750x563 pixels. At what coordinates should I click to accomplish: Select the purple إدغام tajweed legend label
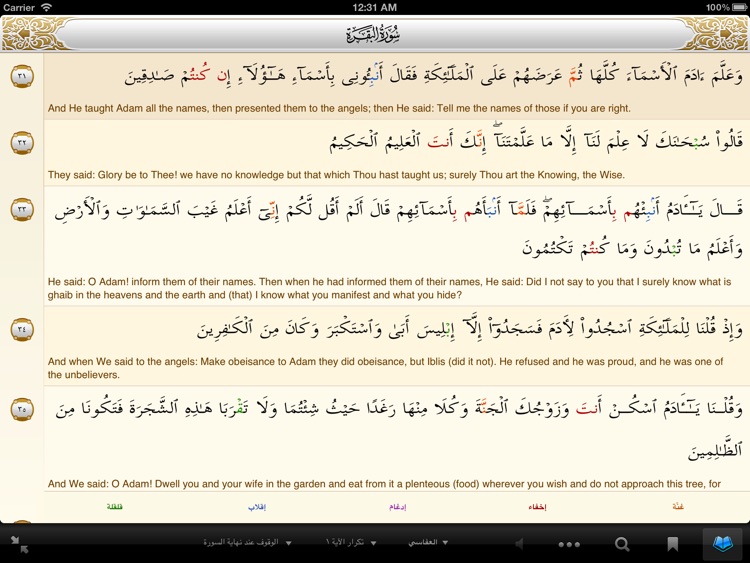pyautogui.click(x=397, y=507)
